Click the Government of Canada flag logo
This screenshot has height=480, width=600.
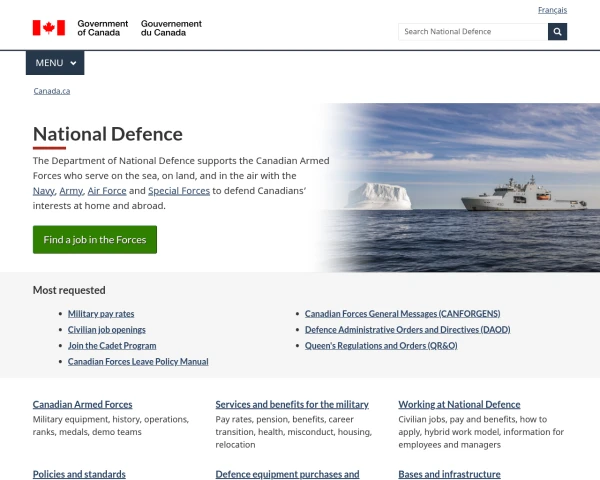pos(49,28)
